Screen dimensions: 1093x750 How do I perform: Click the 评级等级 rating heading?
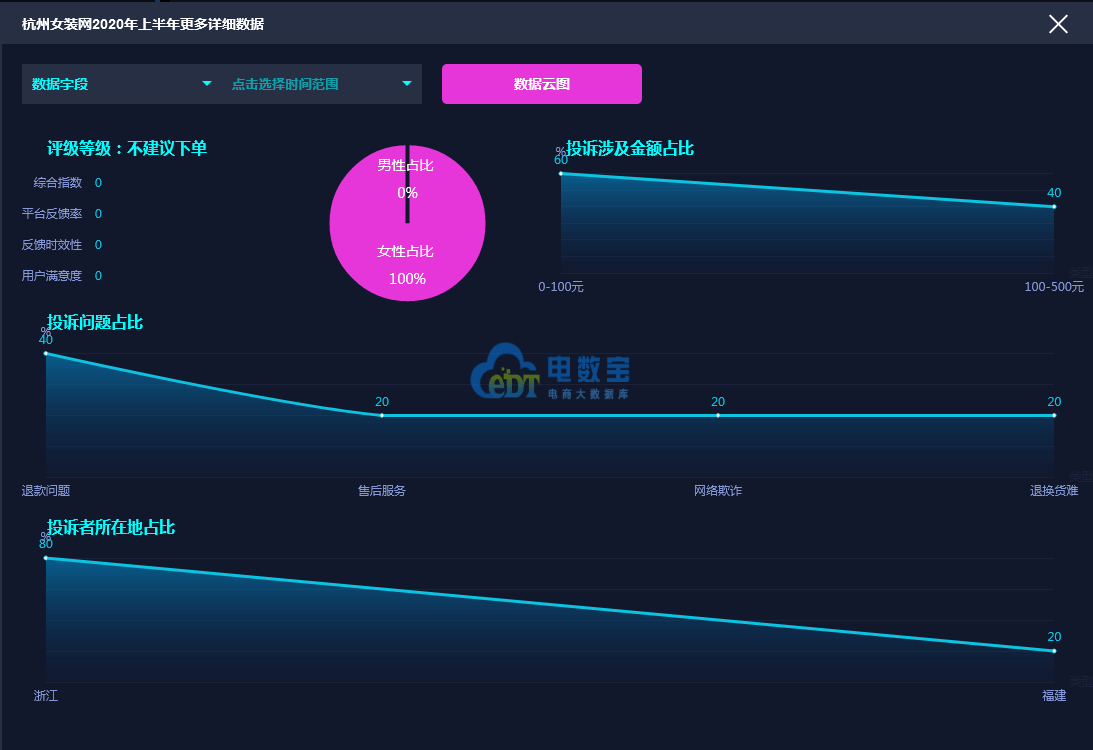pos(127,149)
